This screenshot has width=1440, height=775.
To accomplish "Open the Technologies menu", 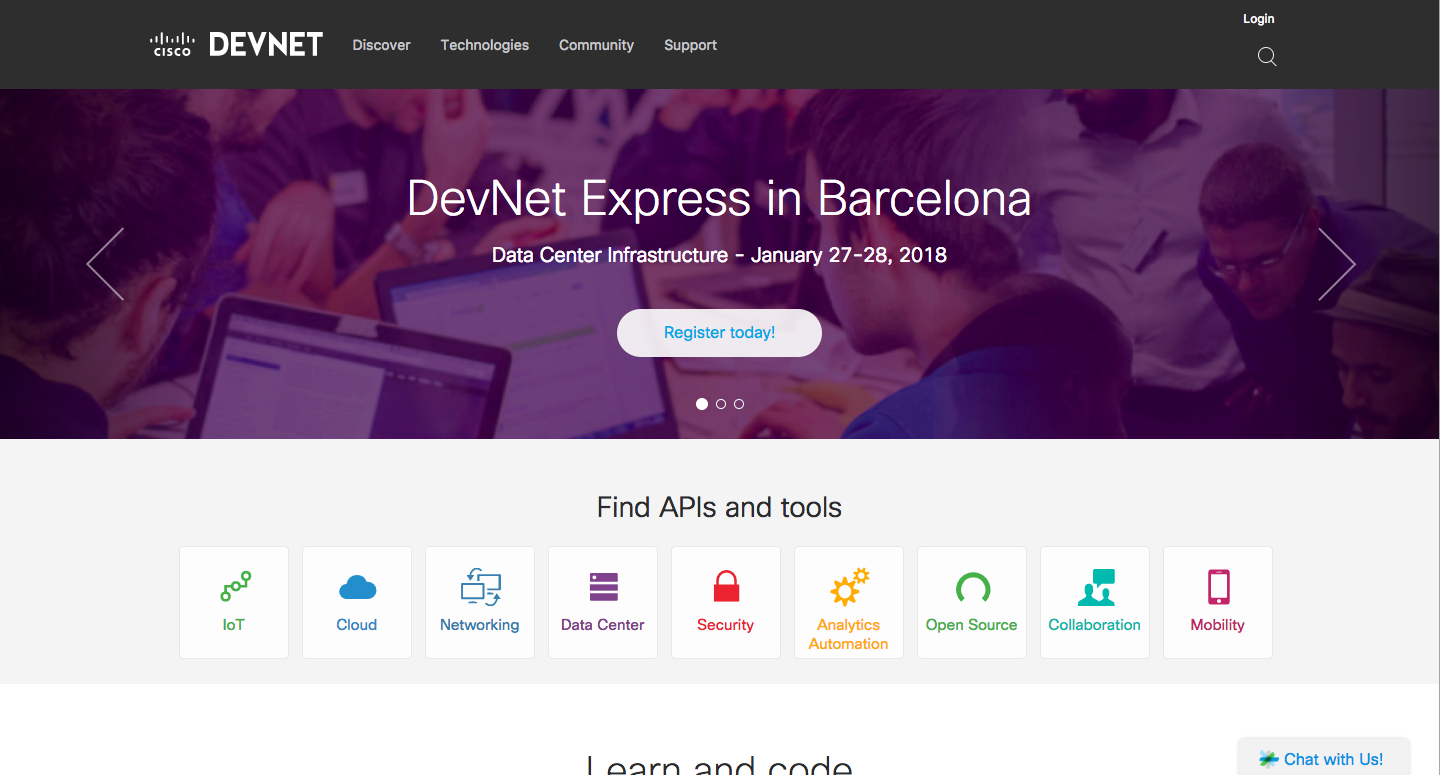I will [x=485, y=45].
